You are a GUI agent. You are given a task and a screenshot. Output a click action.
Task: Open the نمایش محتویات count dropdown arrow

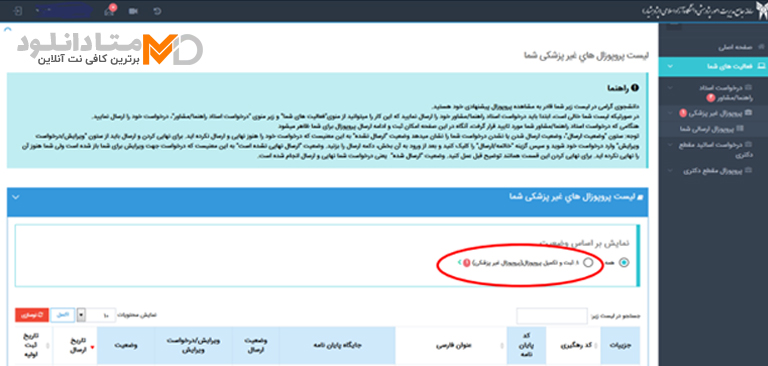coord(82,316)
